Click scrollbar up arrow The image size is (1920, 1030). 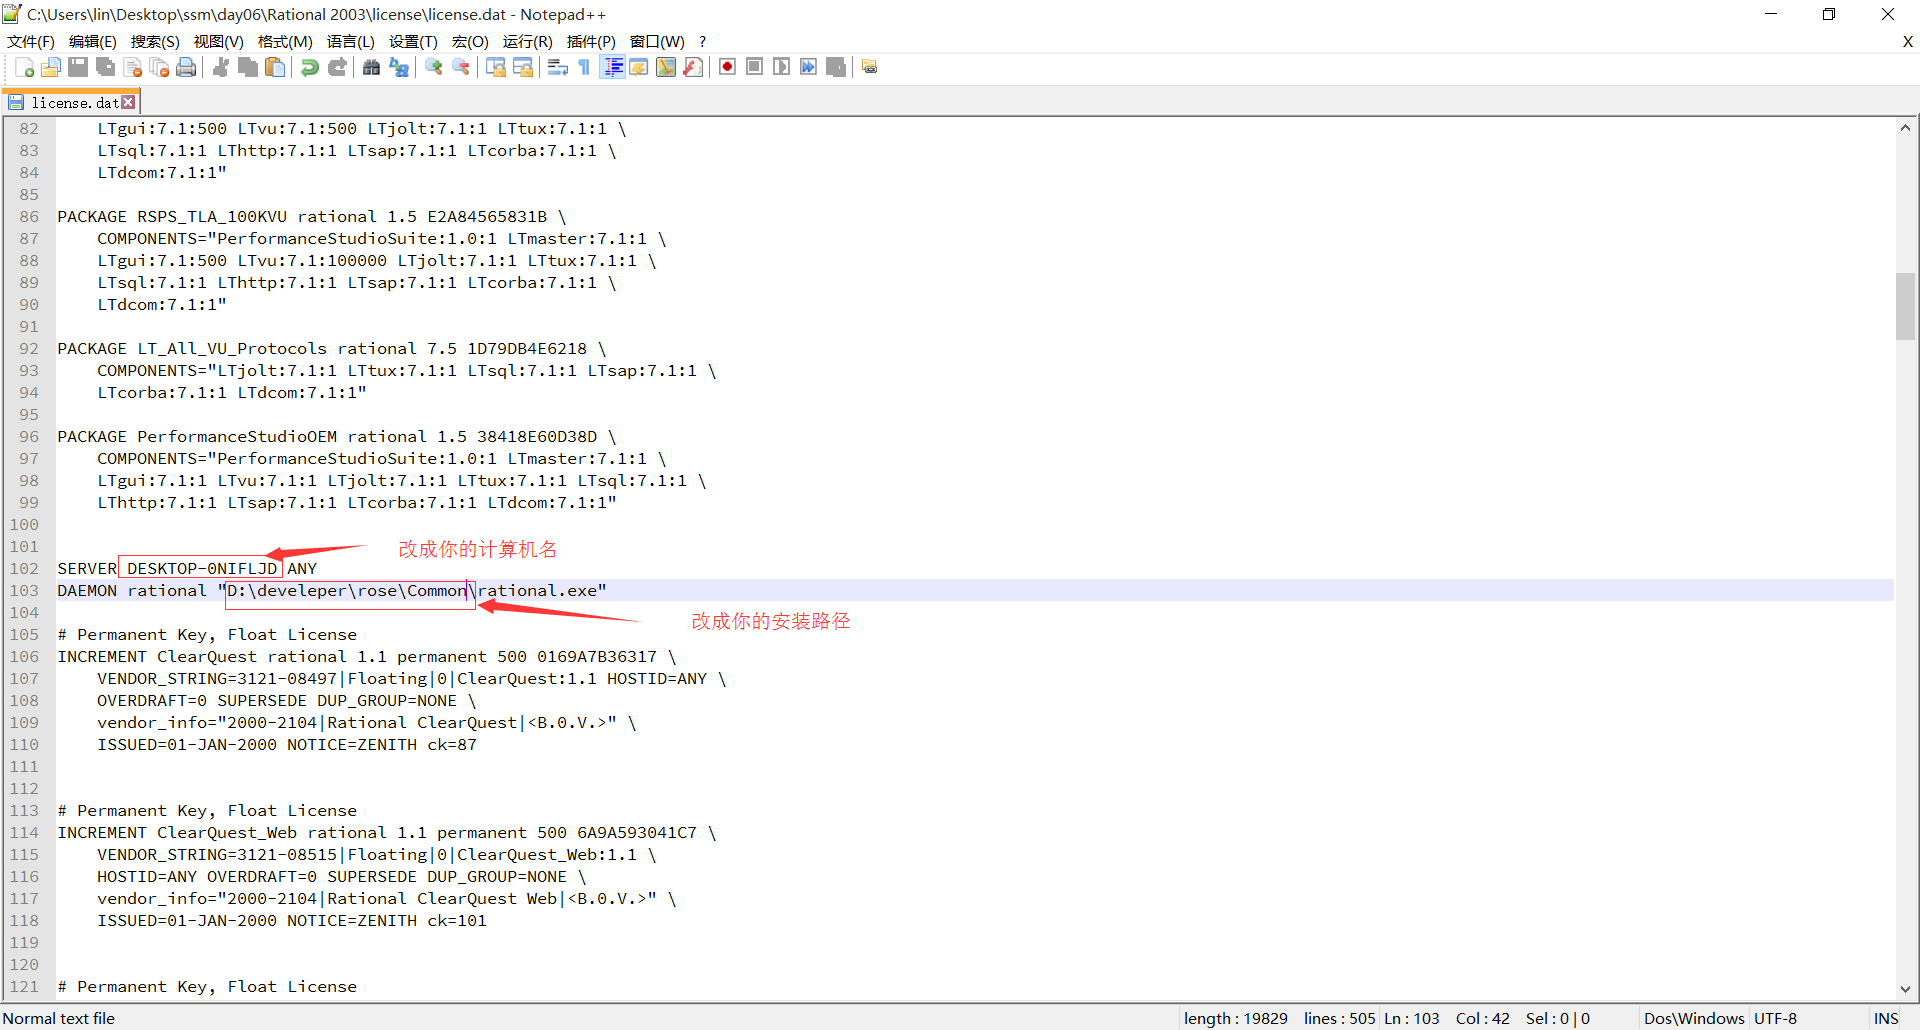click(x=1905, y=127)
